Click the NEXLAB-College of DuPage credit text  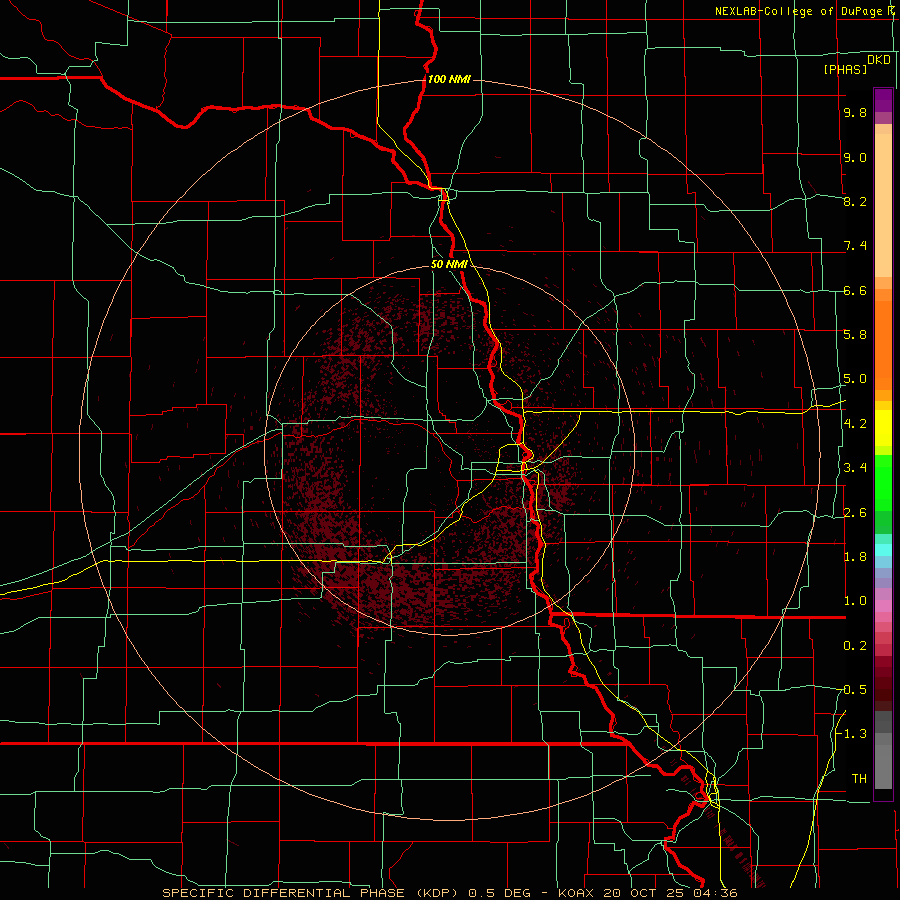pos(803,11)
